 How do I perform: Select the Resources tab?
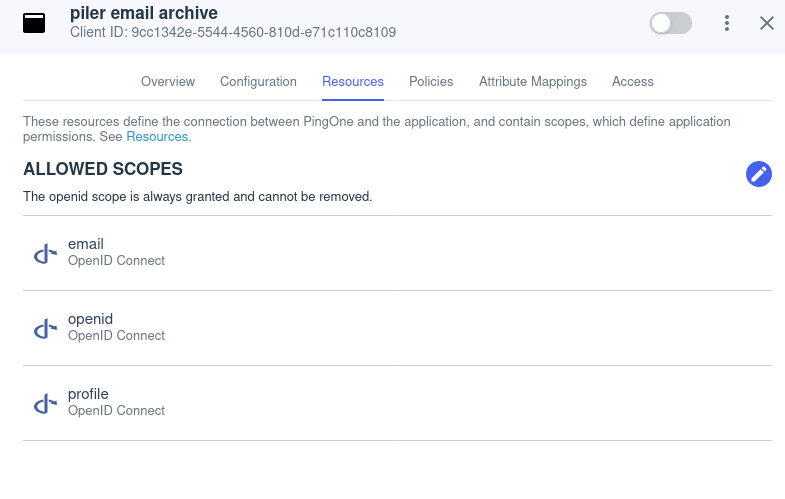tap(353, 82)
